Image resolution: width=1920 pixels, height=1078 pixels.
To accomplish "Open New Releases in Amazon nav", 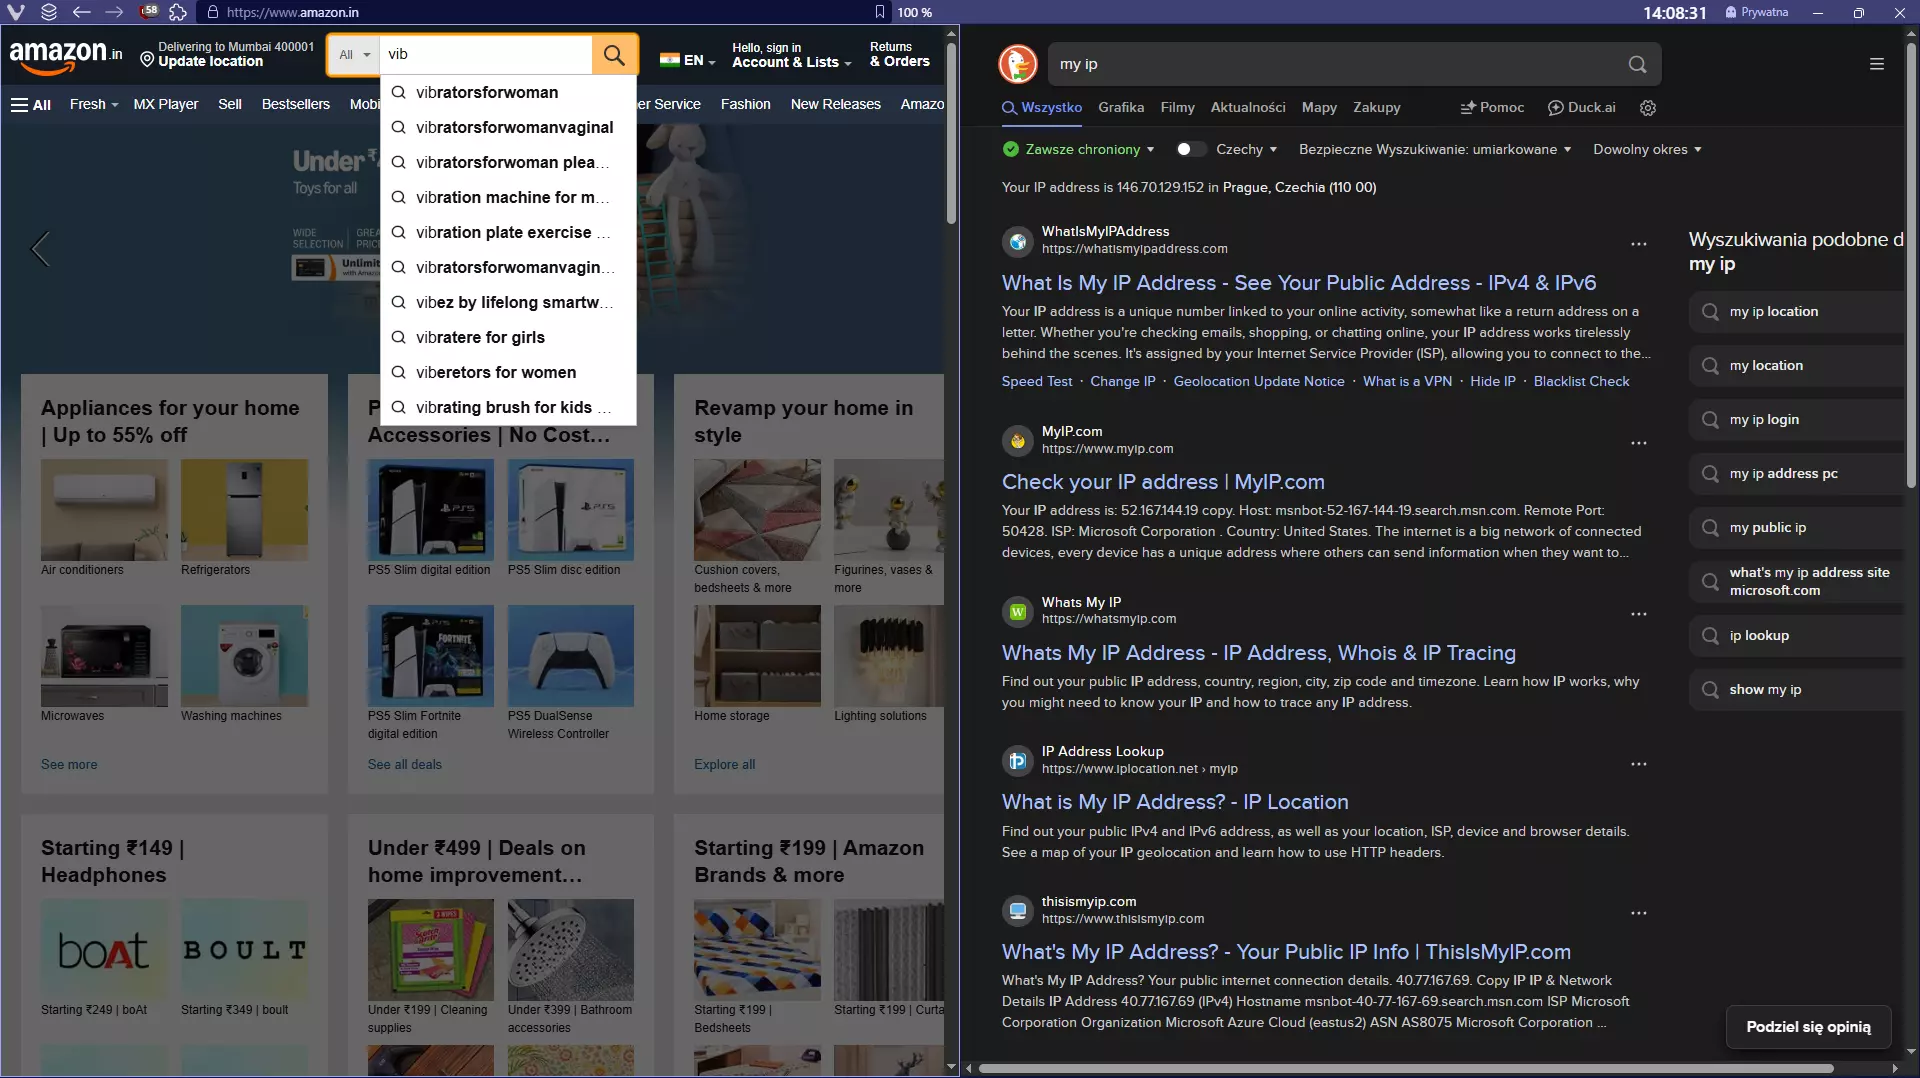I will pos(836,104).
